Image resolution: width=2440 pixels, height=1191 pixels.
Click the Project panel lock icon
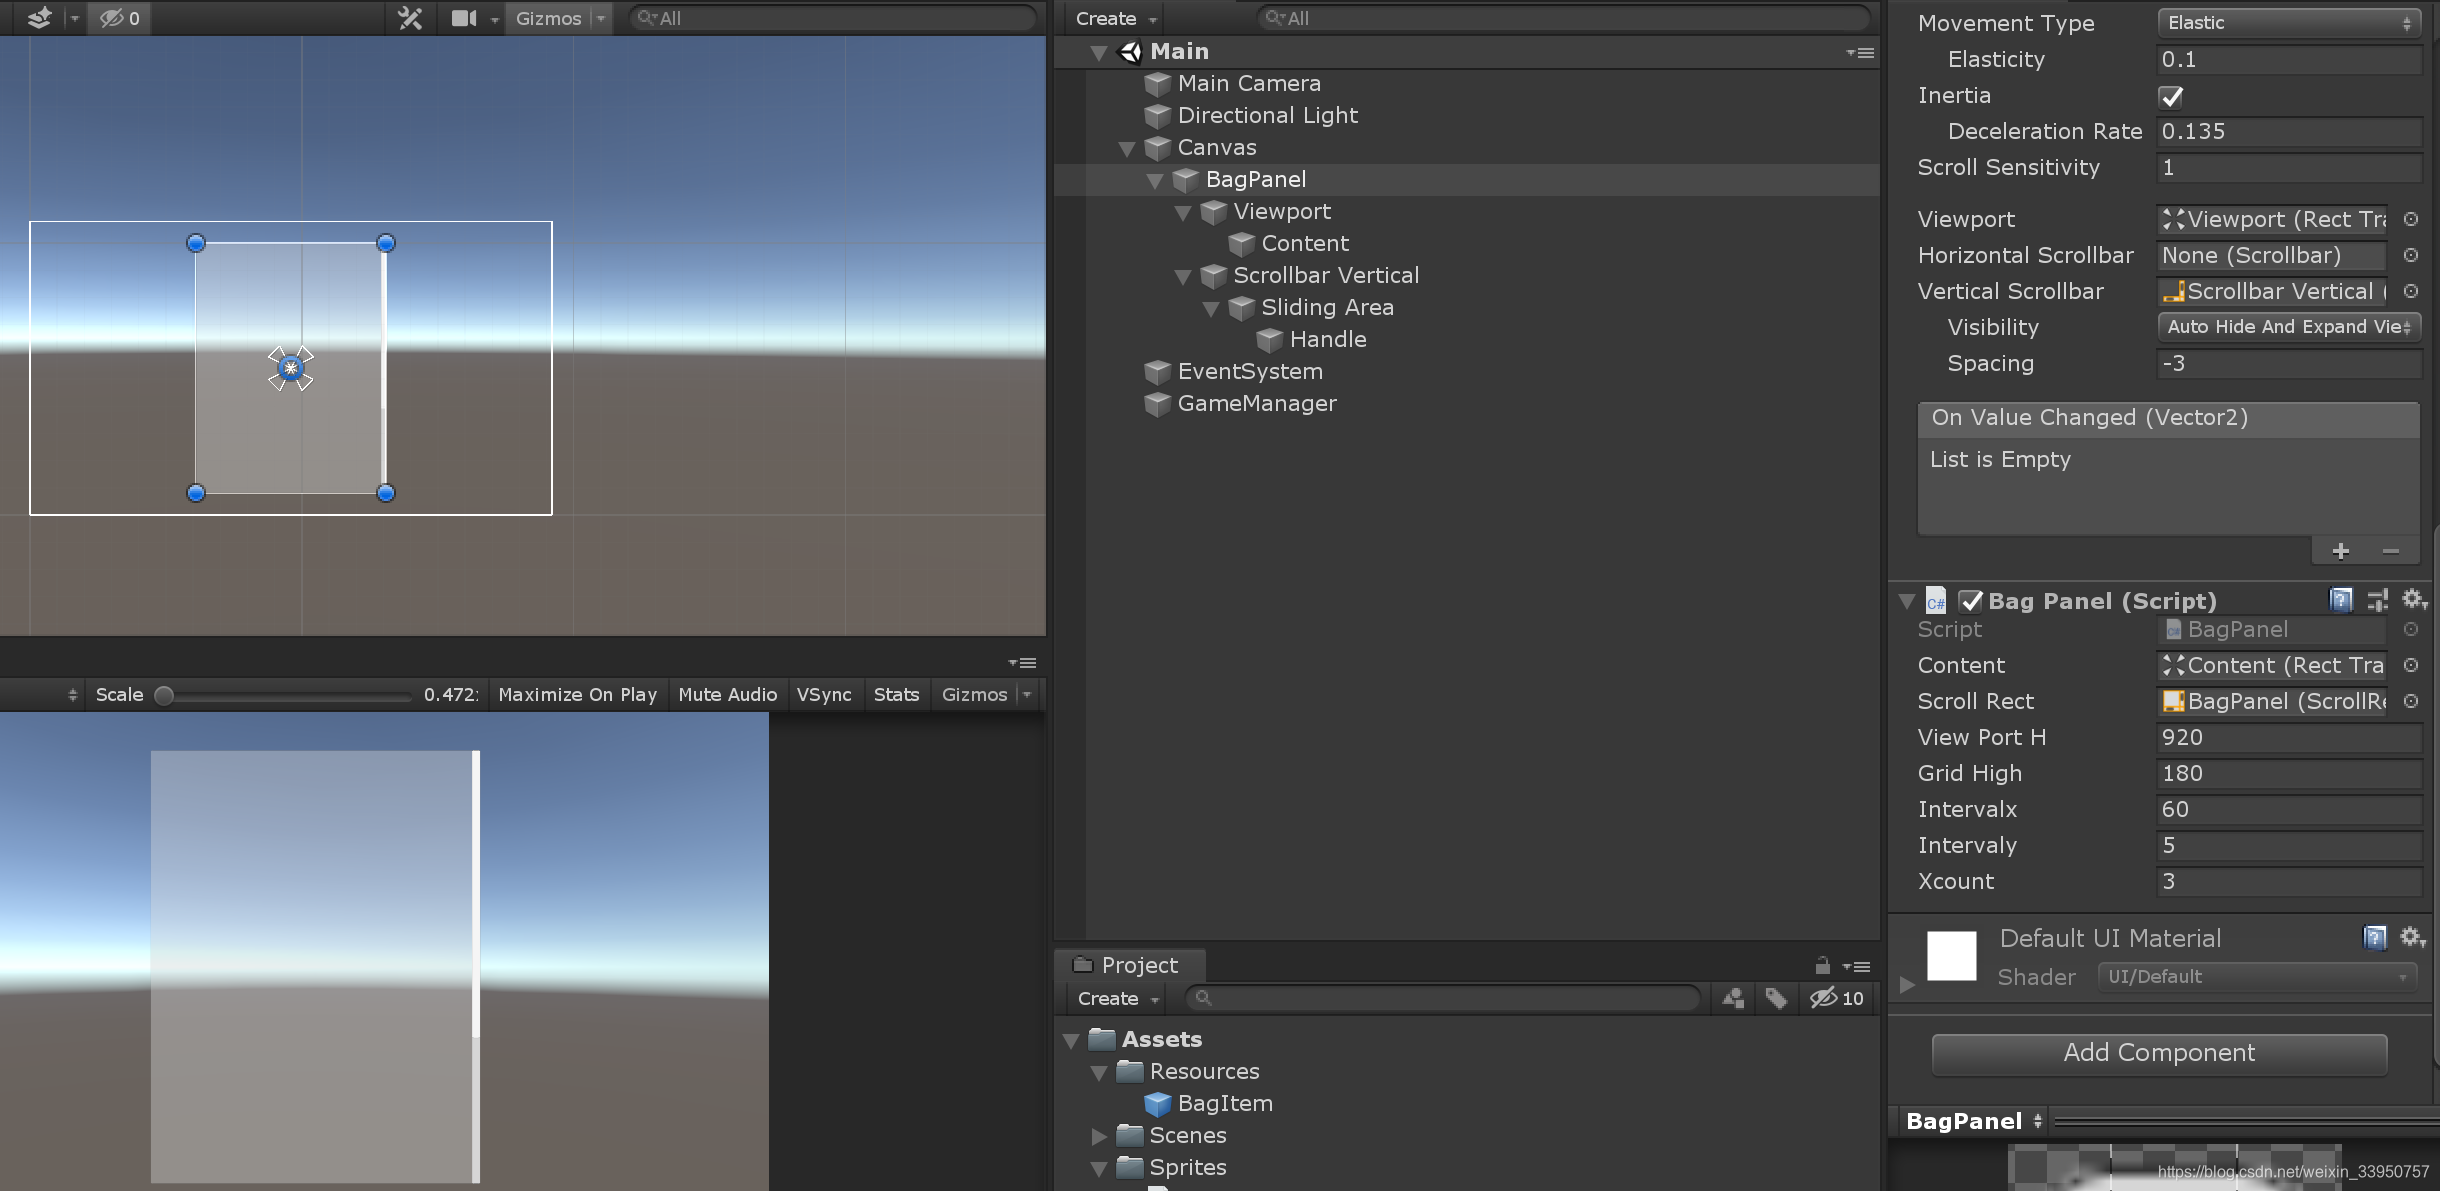pyautogui.click(x=1822, y=966)
